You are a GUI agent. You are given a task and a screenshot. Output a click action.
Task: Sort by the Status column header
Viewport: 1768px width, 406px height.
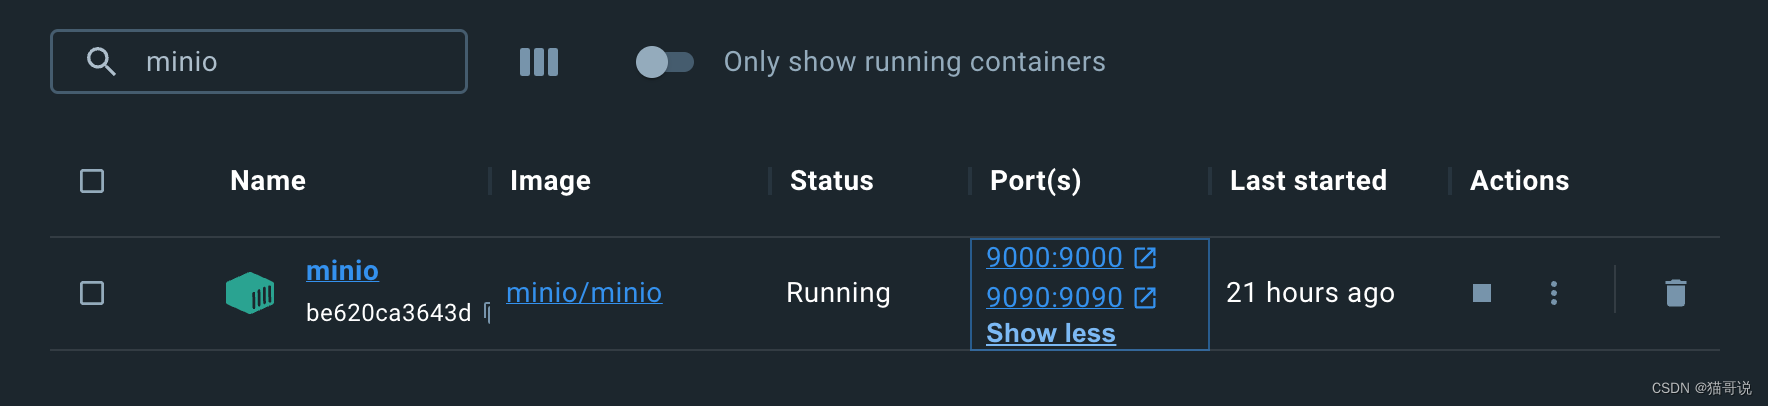click(x=831, y=181)
